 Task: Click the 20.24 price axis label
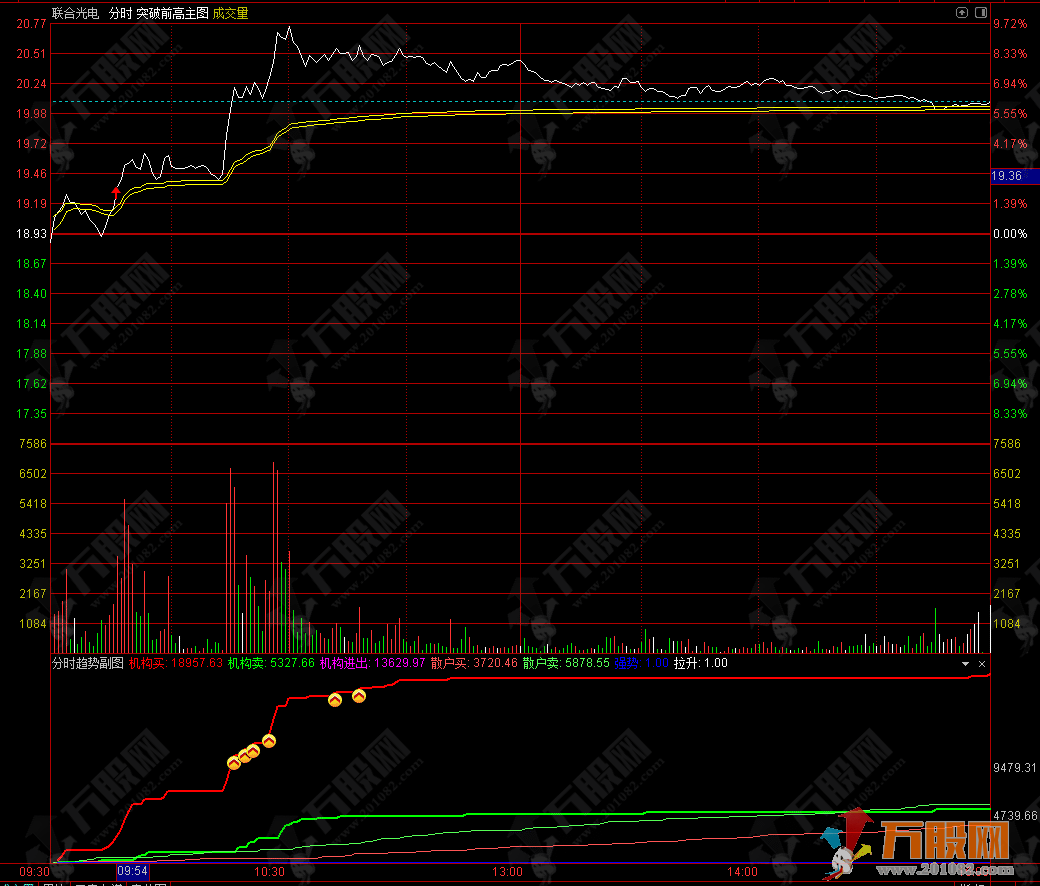(31, 84)
